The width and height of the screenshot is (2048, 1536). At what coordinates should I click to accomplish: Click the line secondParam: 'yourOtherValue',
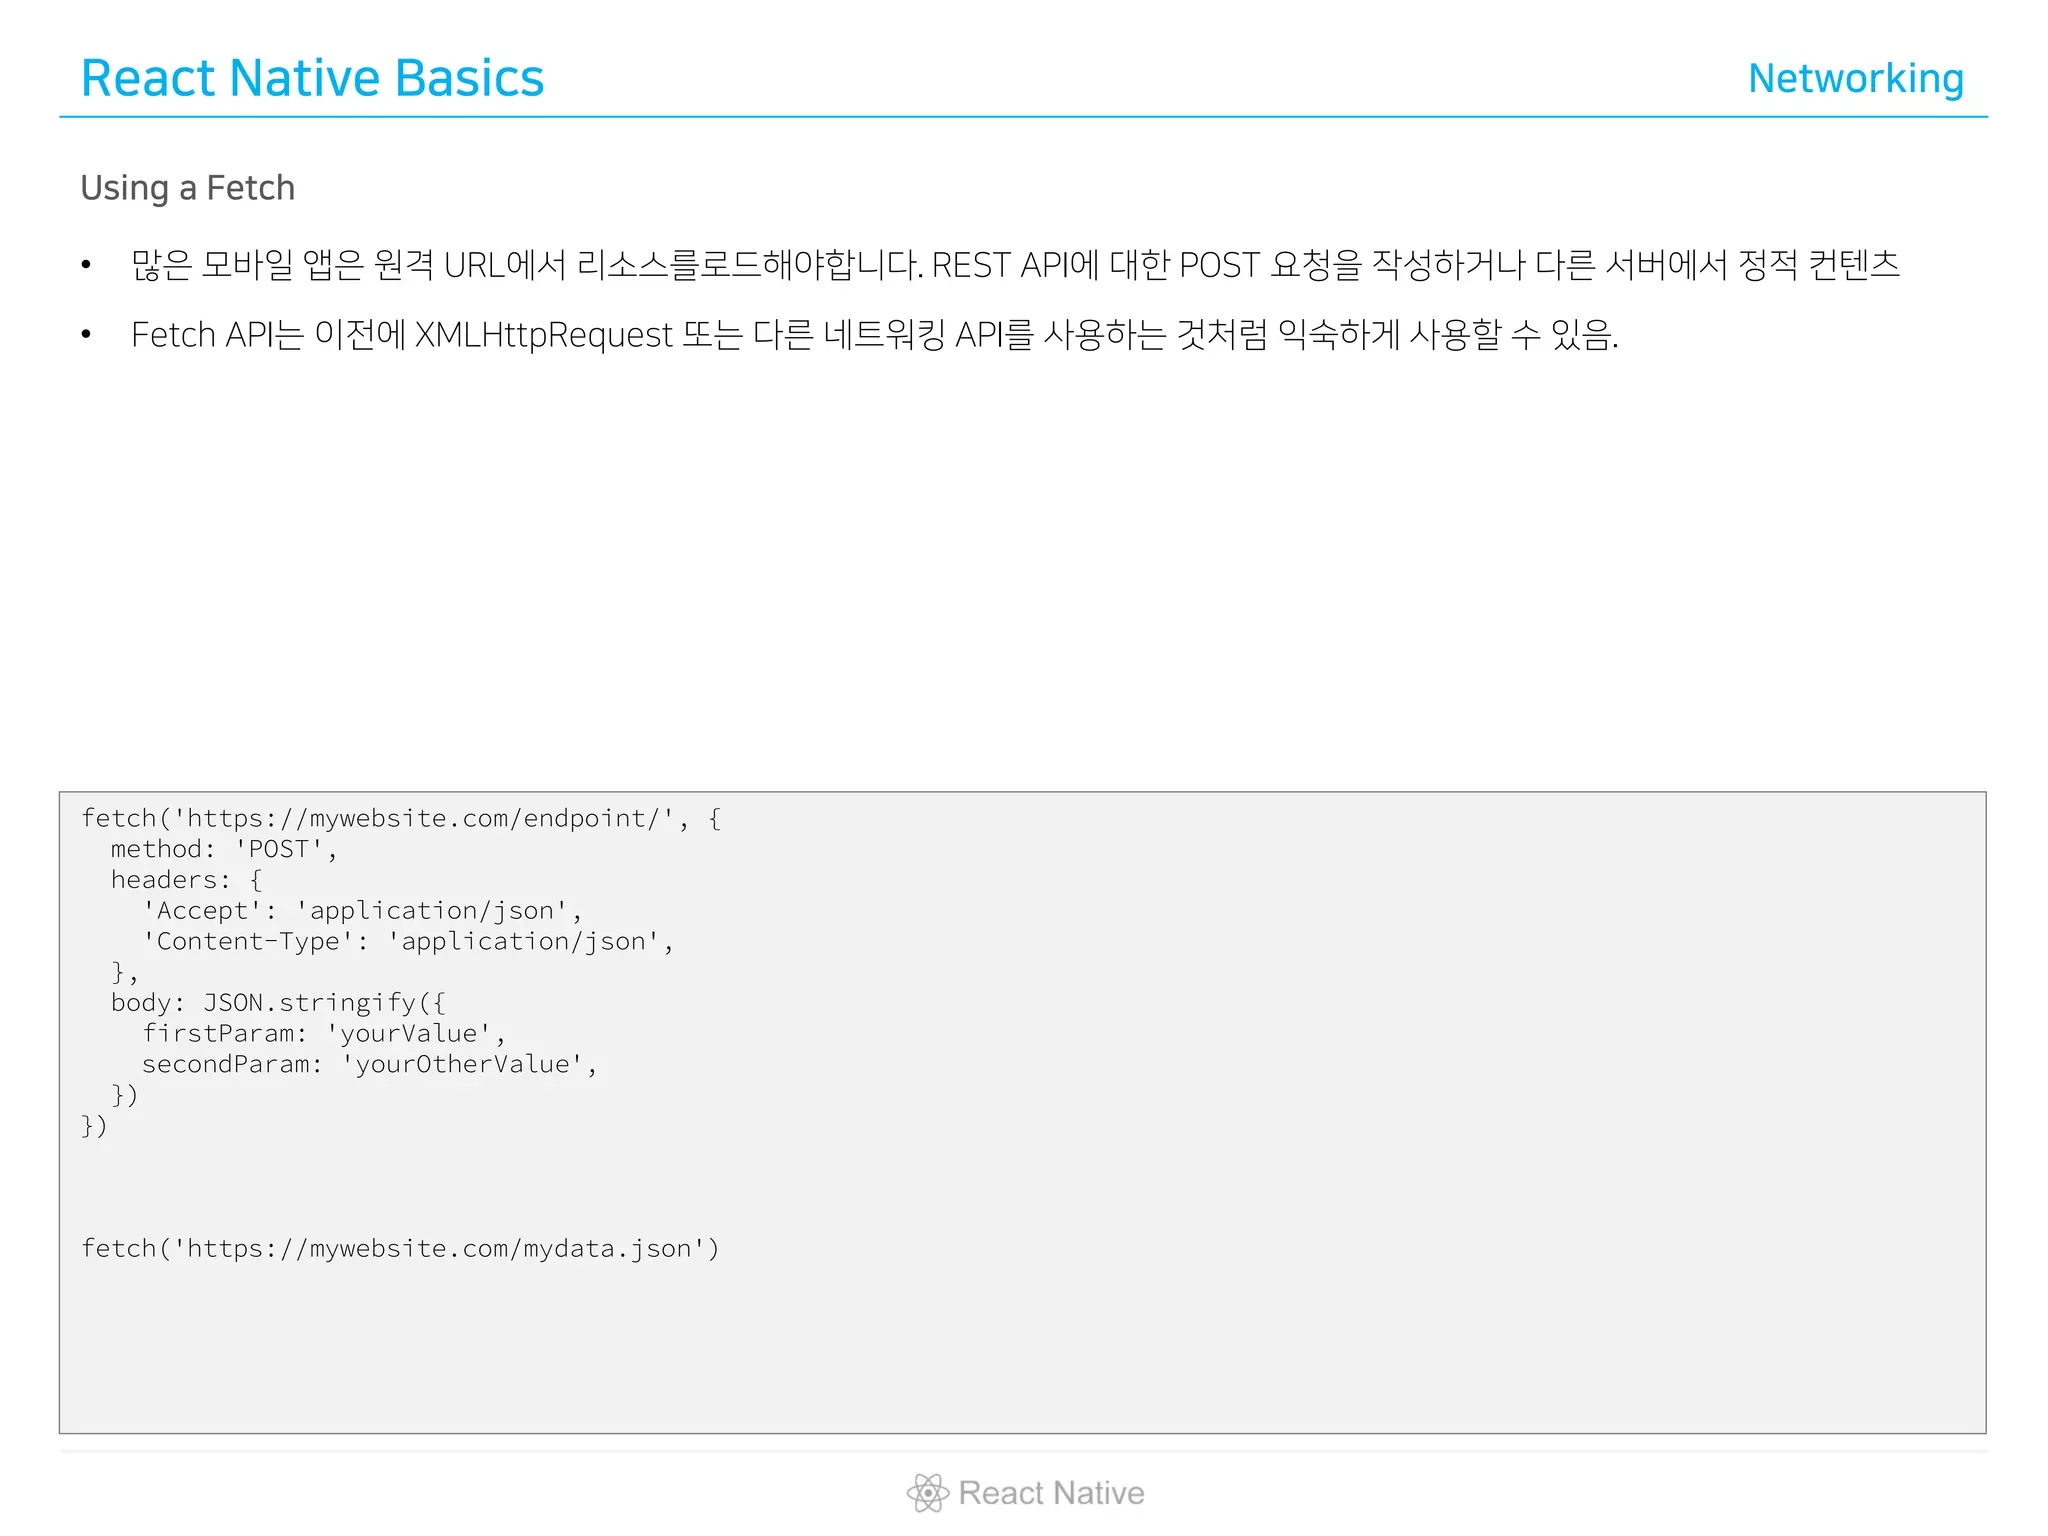tap(370, 1064)
